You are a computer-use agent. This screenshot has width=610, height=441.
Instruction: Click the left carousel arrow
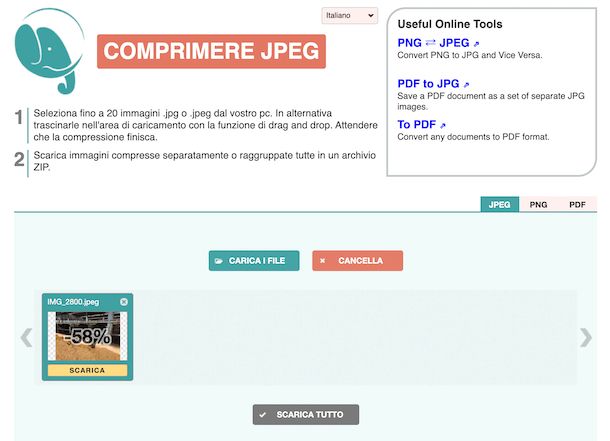26,337
